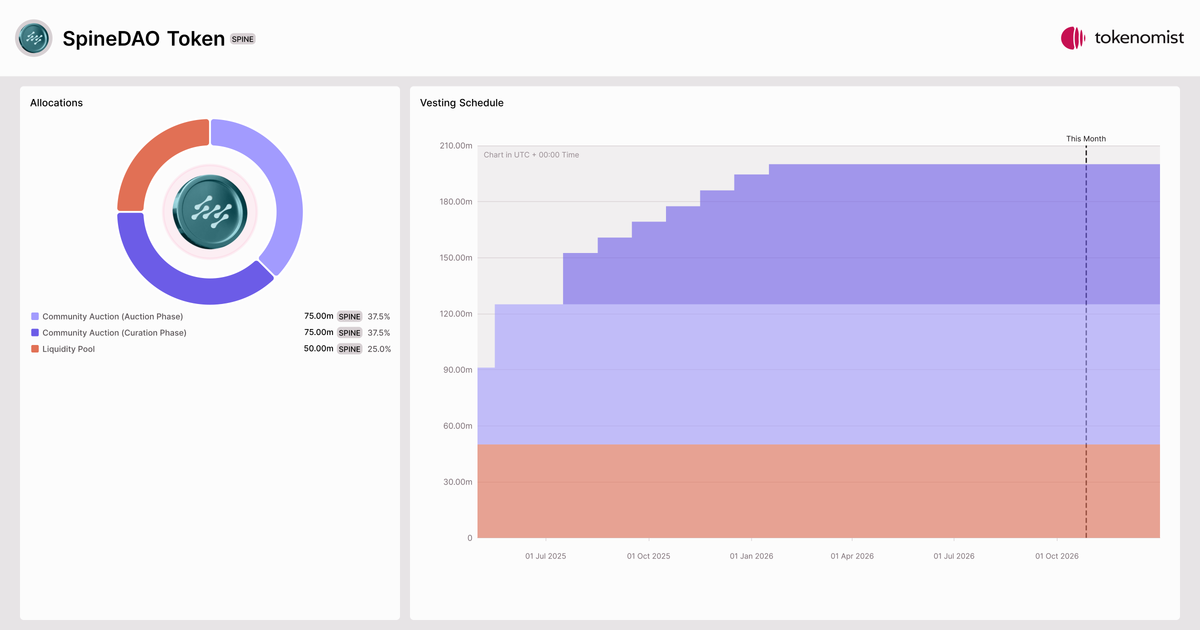Click the 01 Apr 2026 axis label
The height and width of the screenshot is (630, 1200).
[x=852, y=556]
